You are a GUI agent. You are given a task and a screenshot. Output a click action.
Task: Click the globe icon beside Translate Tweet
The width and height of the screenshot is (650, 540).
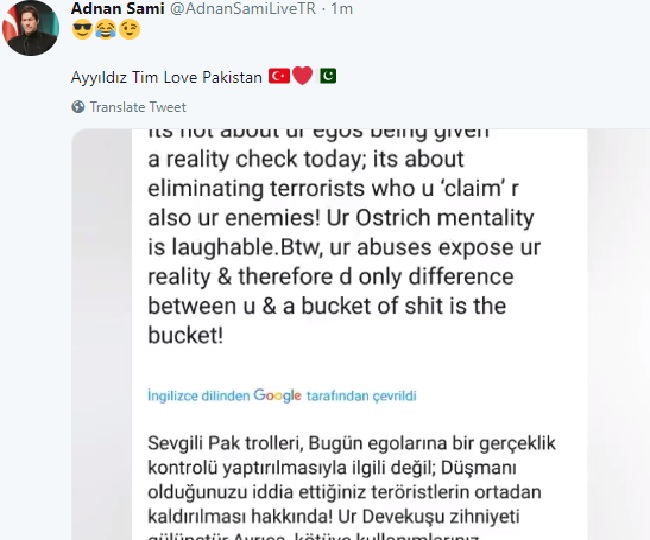[78, 107]
